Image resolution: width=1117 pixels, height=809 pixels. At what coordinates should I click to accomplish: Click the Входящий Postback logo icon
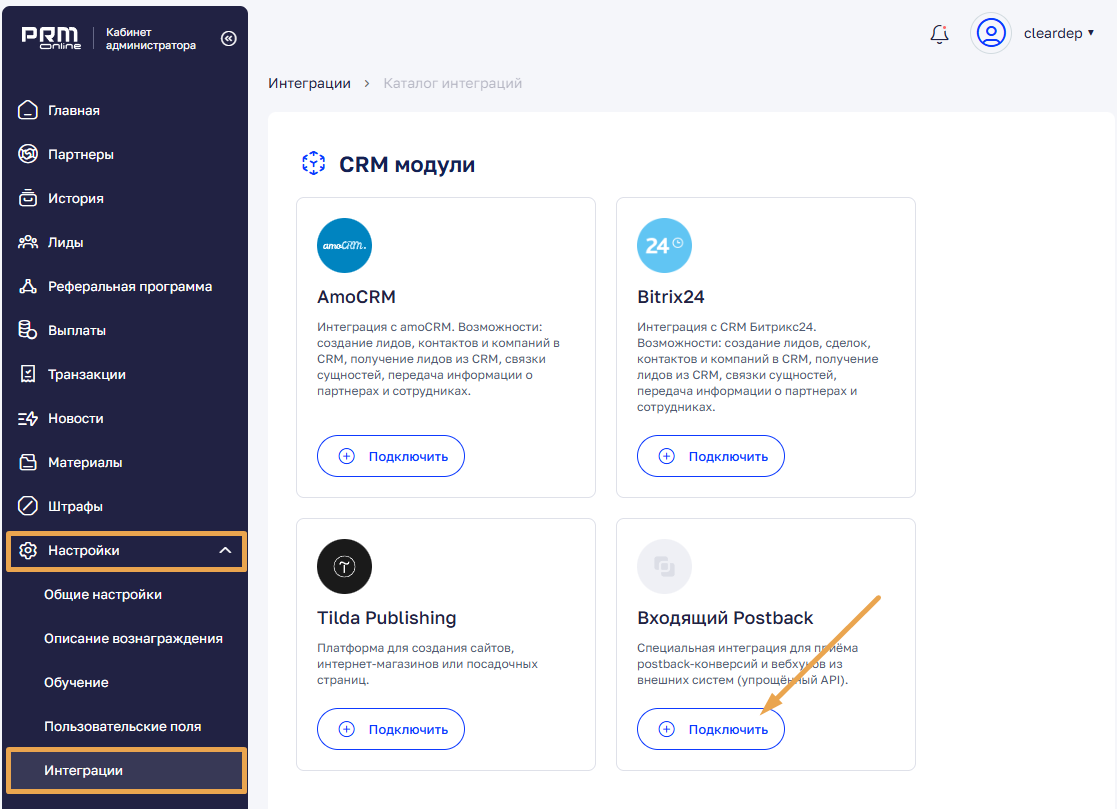[x=664, y=567]
